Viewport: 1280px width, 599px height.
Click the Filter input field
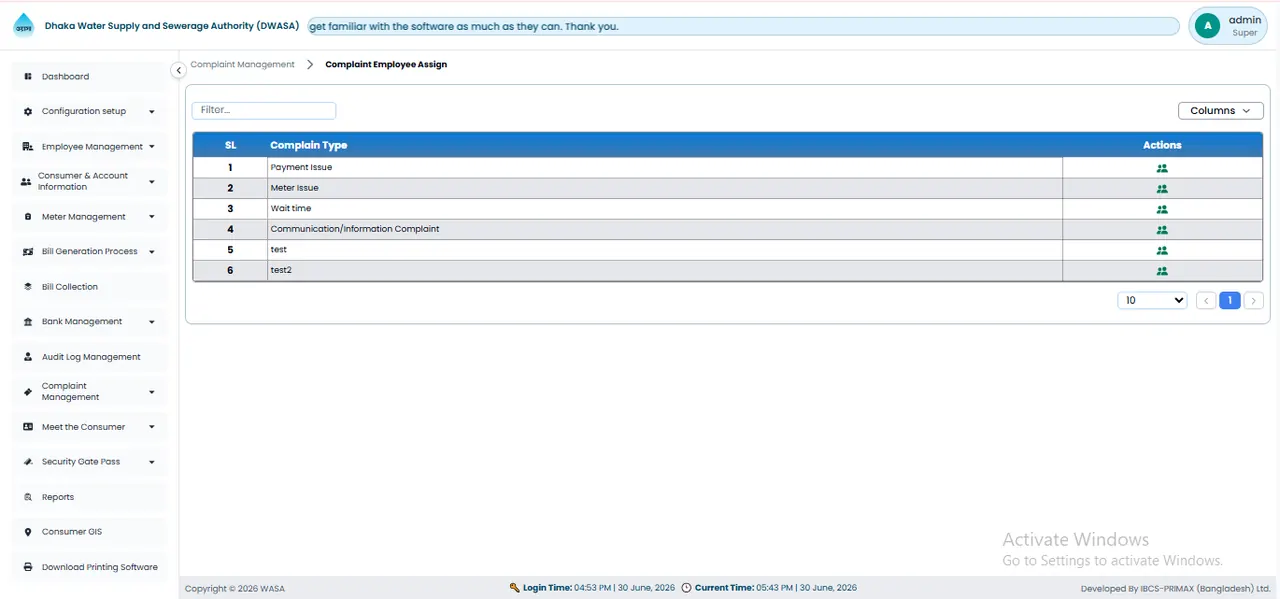pos(264,110)
